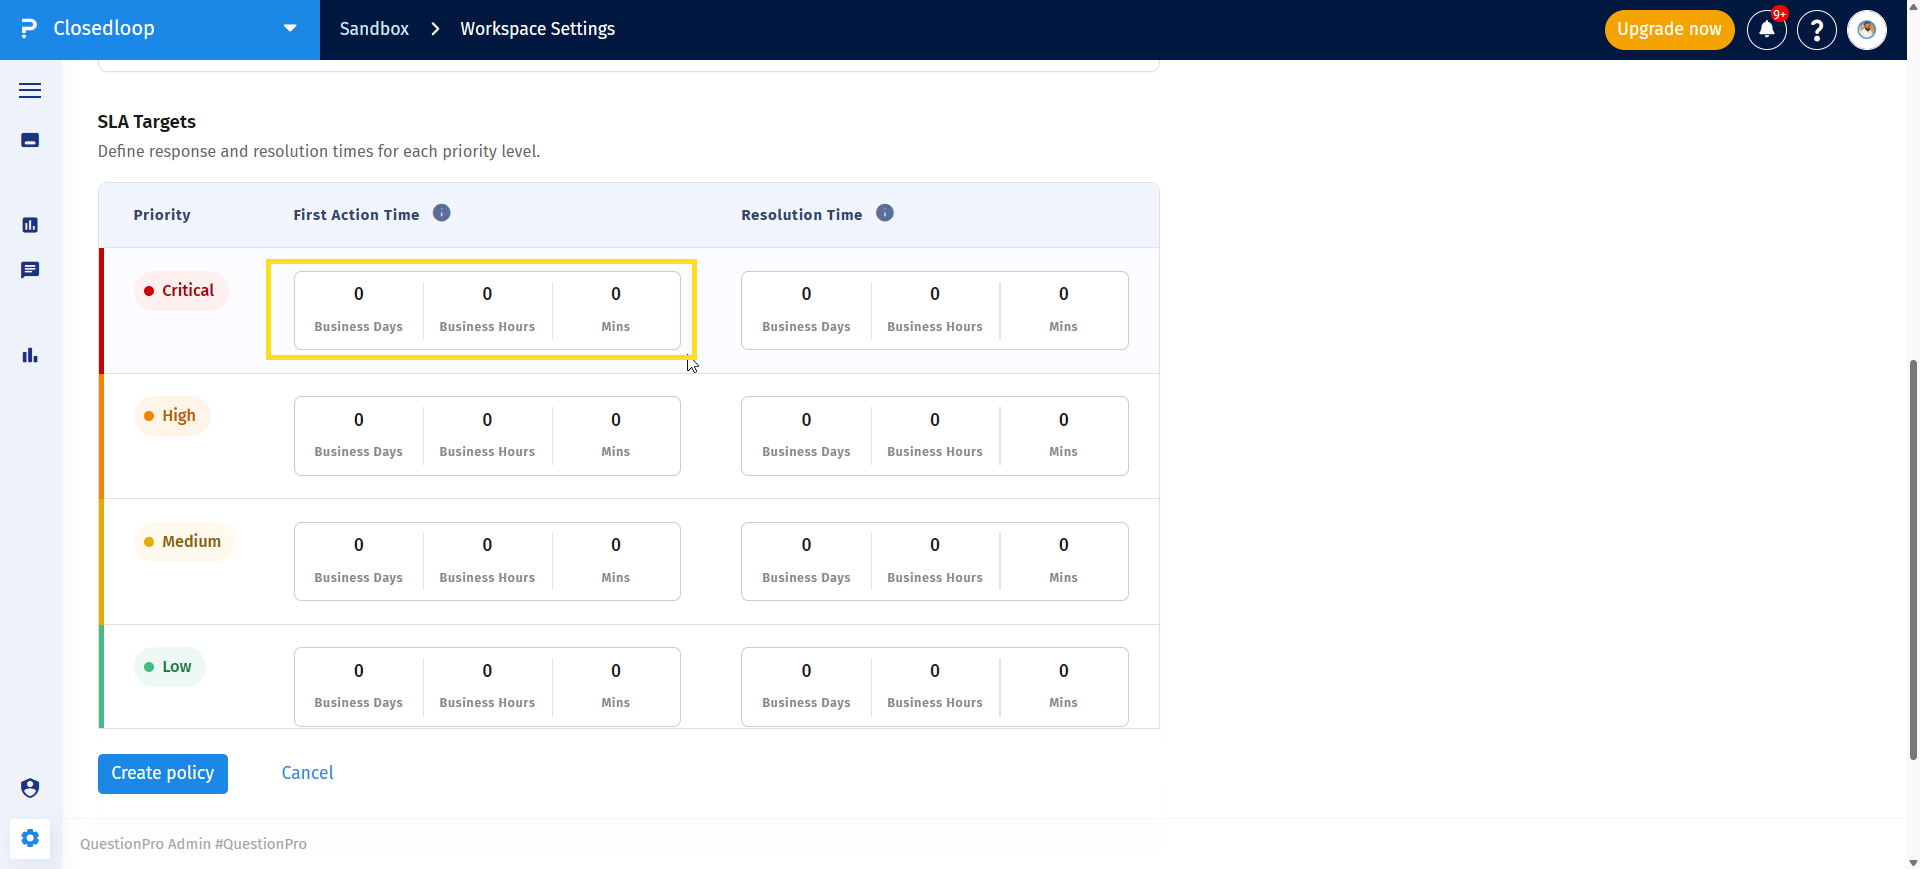This screenshot has width=1920, height=869.
Task: Click the Priority column header
Action: pyautogui.click(x=162, y=215)
